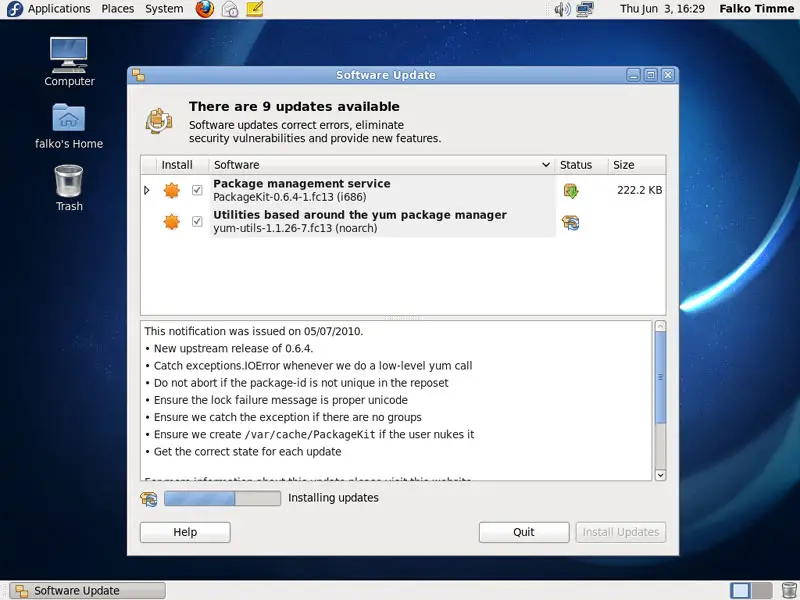Click the Install Updates button
Viewport: 800px width, 600px height.
pos(620,532)
